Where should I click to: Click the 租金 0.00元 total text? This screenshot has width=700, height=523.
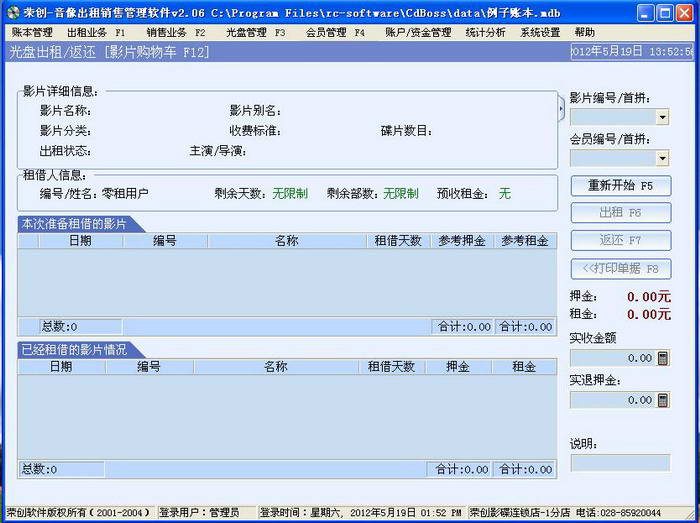[649, 315]
